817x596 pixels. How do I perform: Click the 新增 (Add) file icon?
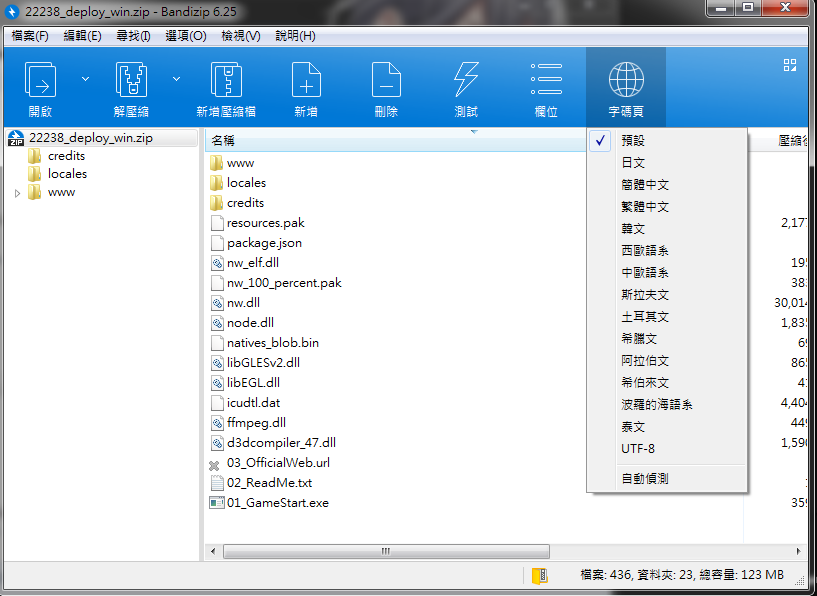(306, 79)
